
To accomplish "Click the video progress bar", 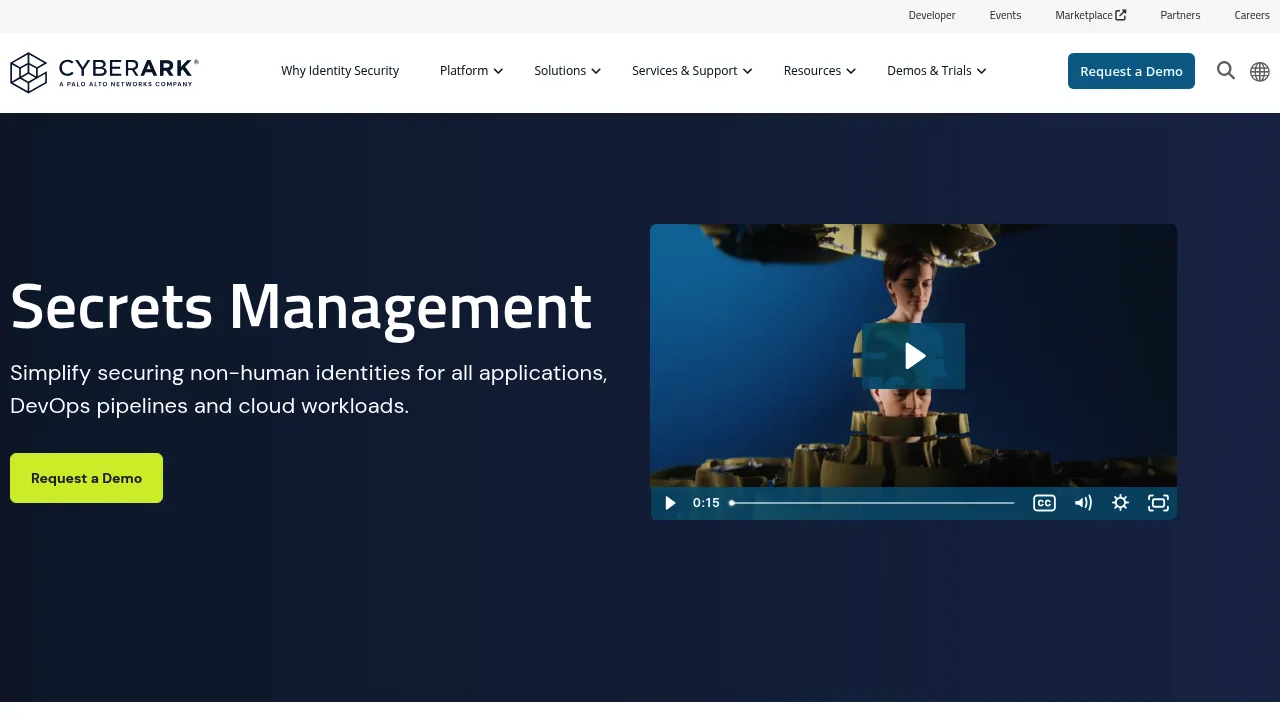I will [872, 503].
